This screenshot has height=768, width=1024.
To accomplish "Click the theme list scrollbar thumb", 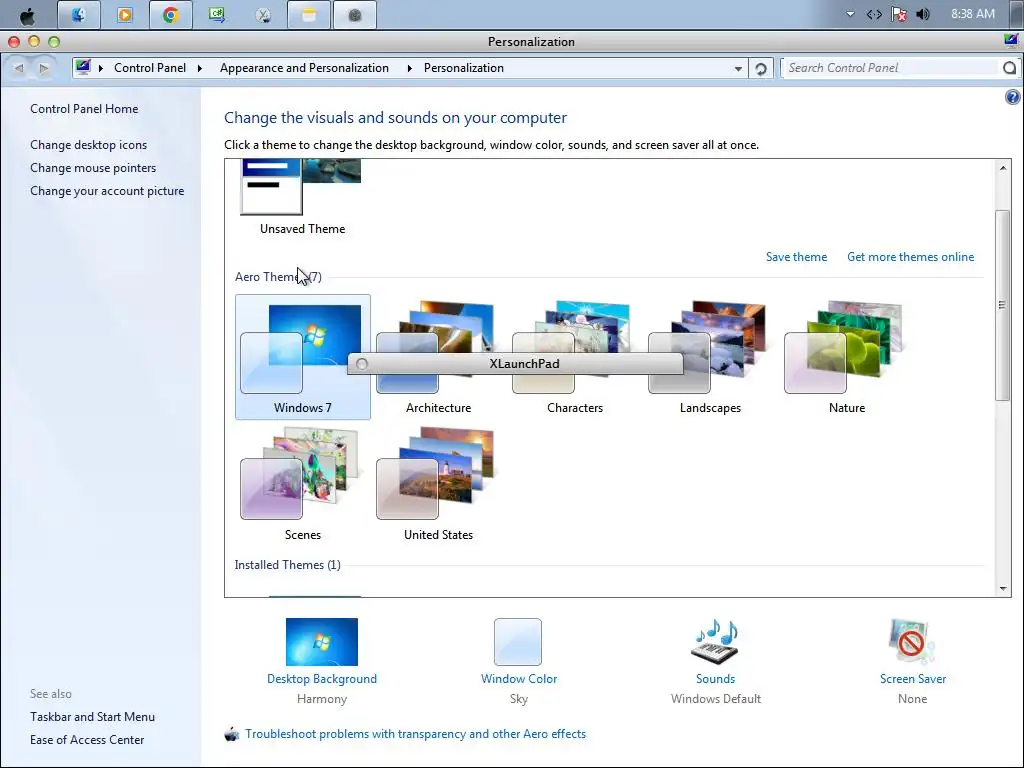I will tap(1002, 305).
